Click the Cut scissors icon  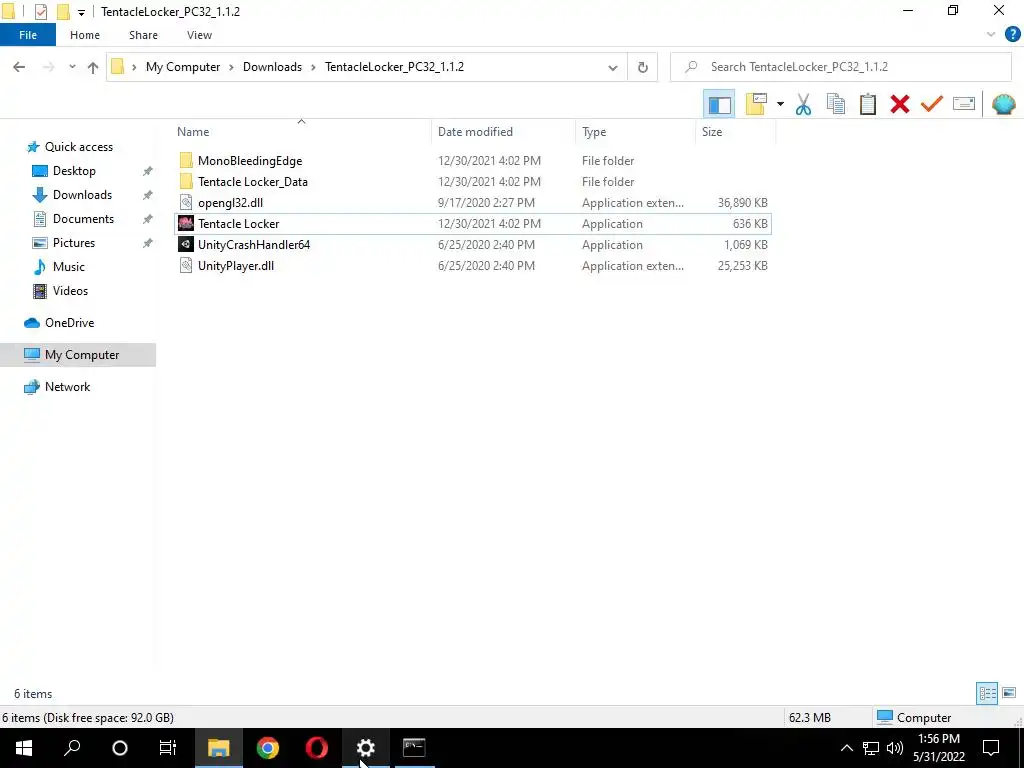coord(803,104)
